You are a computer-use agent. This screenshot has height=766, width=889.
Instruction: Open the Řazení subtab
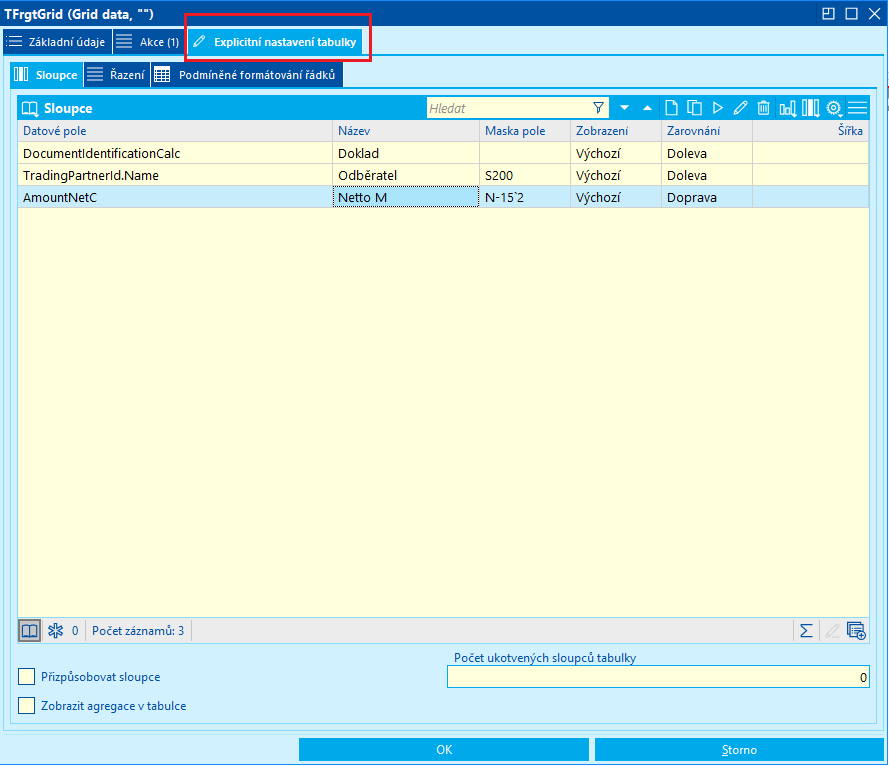(x=117, y=75)
